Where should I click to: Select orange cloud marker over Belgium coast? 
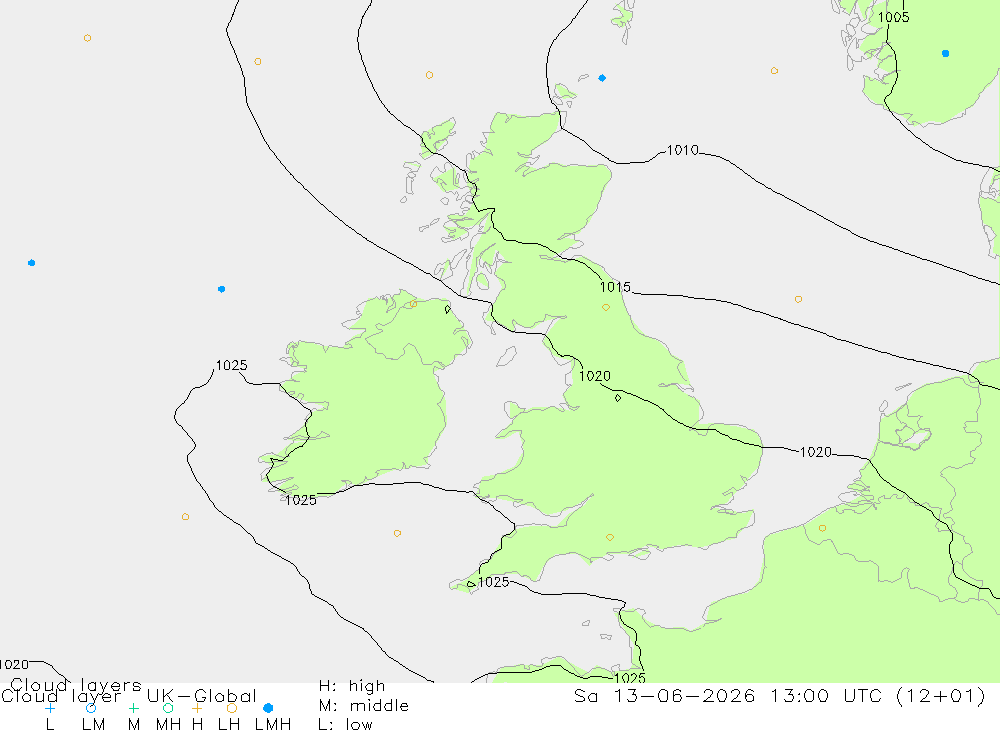(822, 528)
